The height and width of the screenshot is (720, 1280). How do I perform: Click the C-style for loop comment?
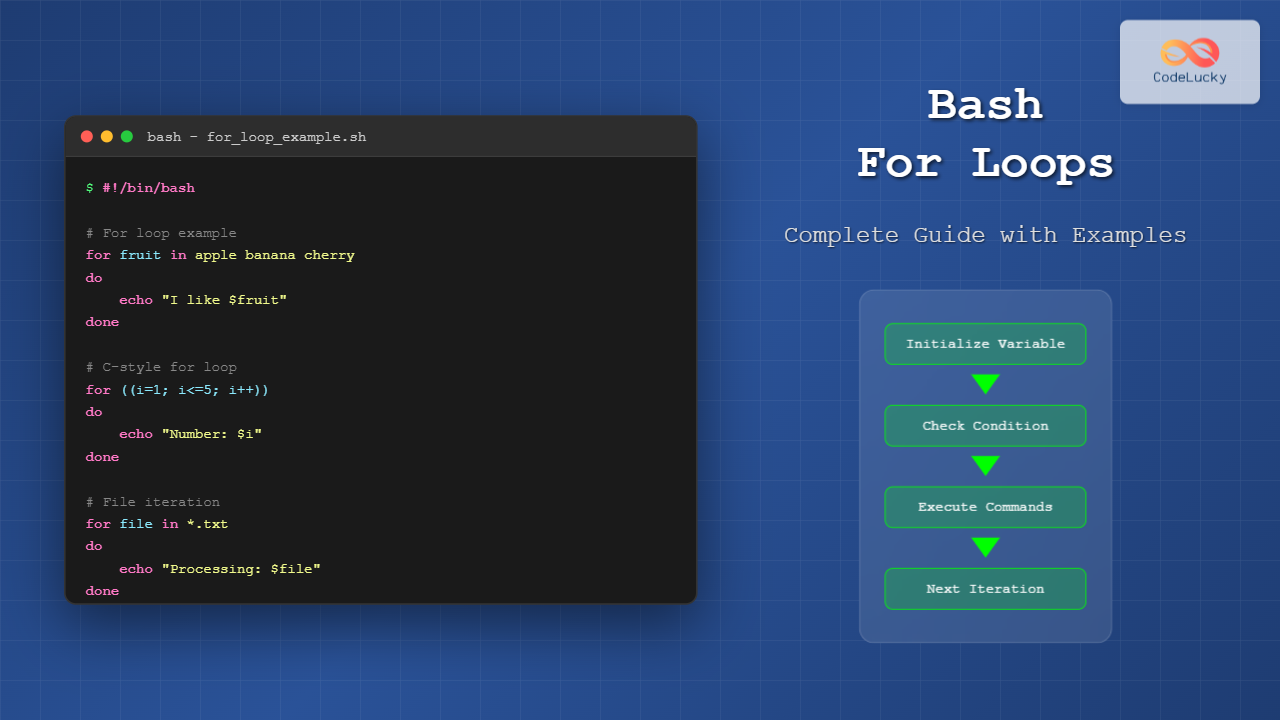(161, 367)
